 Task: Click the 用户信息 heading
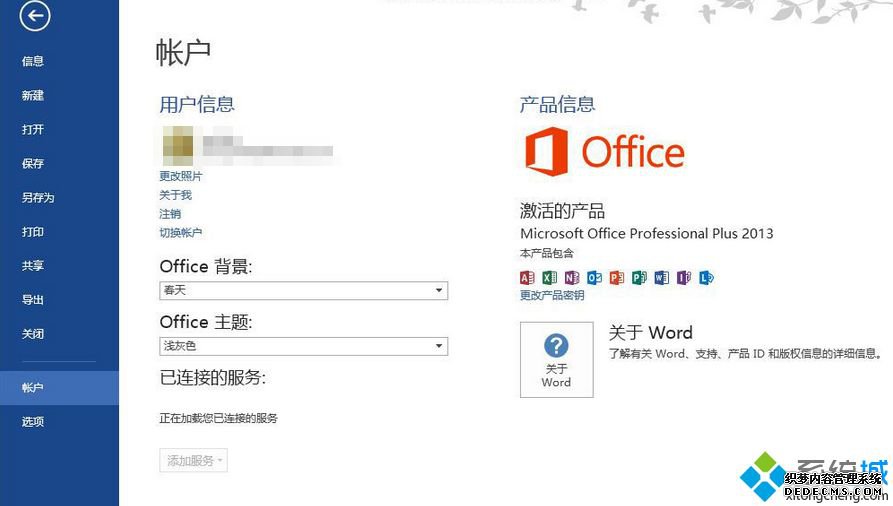[x=197, y=104]
